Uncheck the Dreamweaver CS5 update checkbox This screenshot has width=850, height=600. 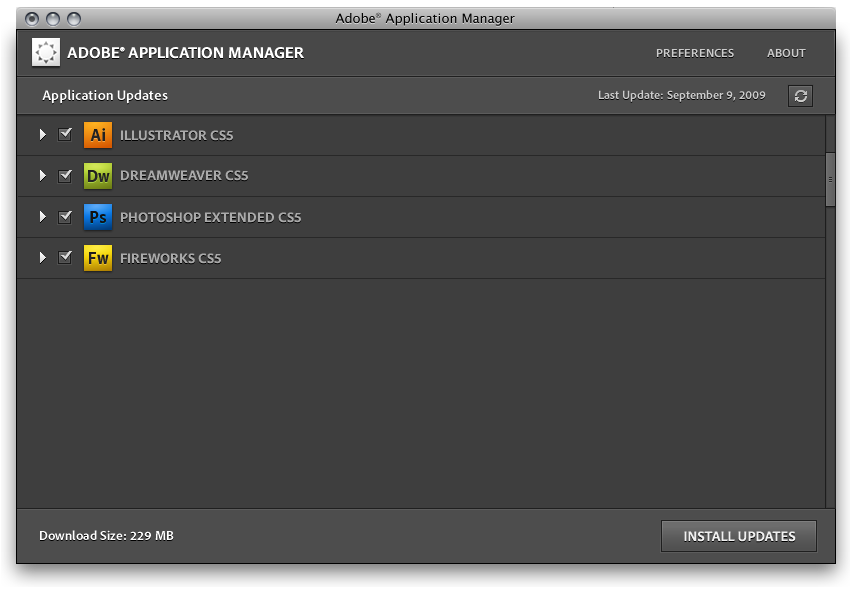click(x=65, y=175)
